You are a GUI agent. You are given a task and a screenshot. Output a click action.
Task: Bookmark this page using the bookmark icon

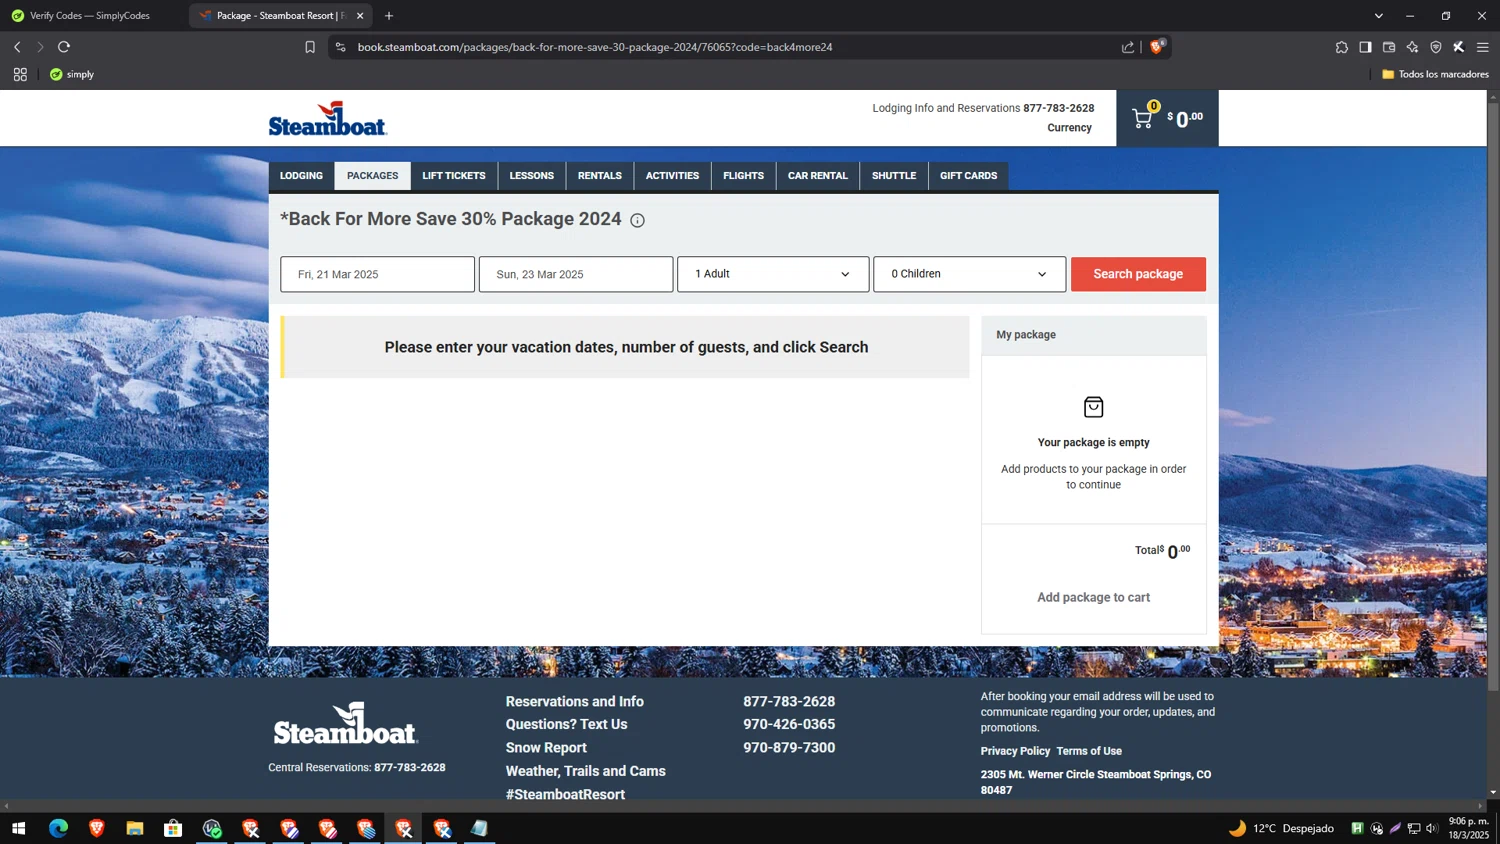pos(310,47)
